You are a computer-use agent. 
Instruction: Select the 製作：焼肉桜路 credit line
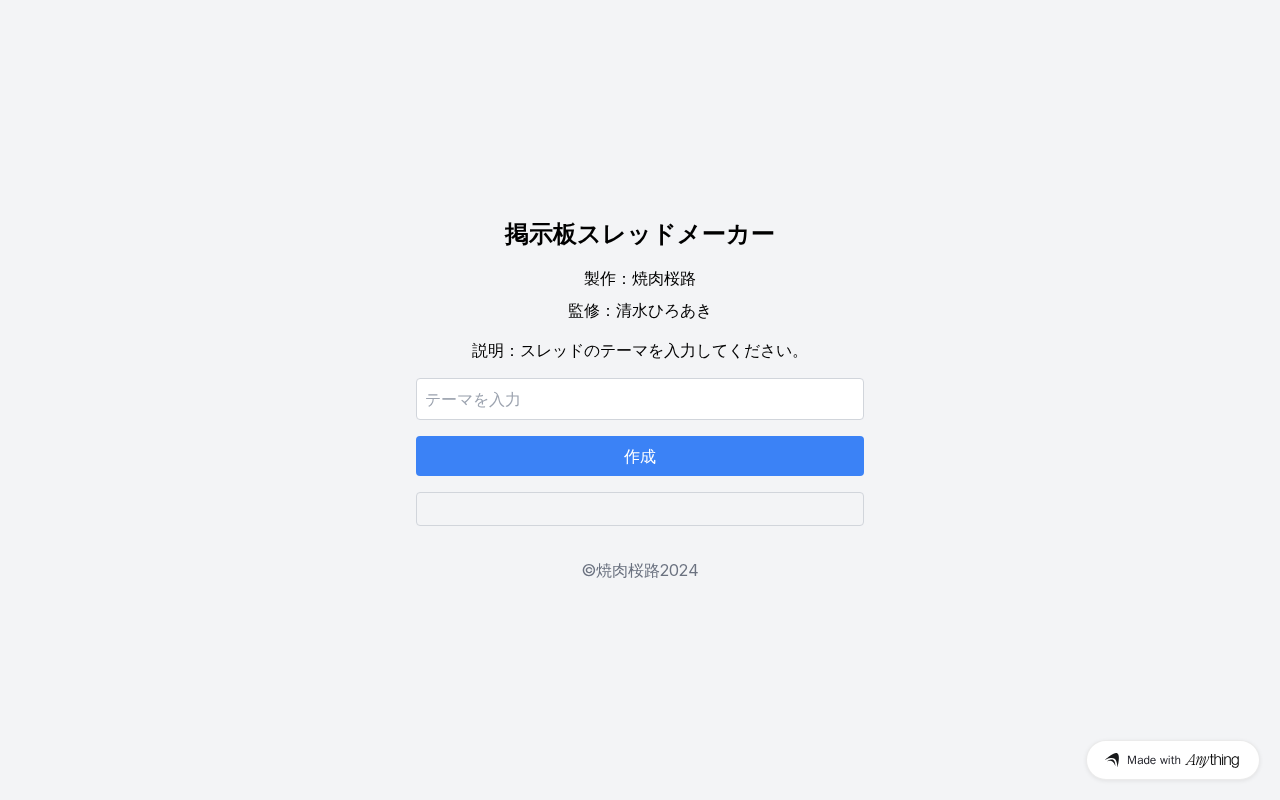pyautogui.click(x=640, y=279)
